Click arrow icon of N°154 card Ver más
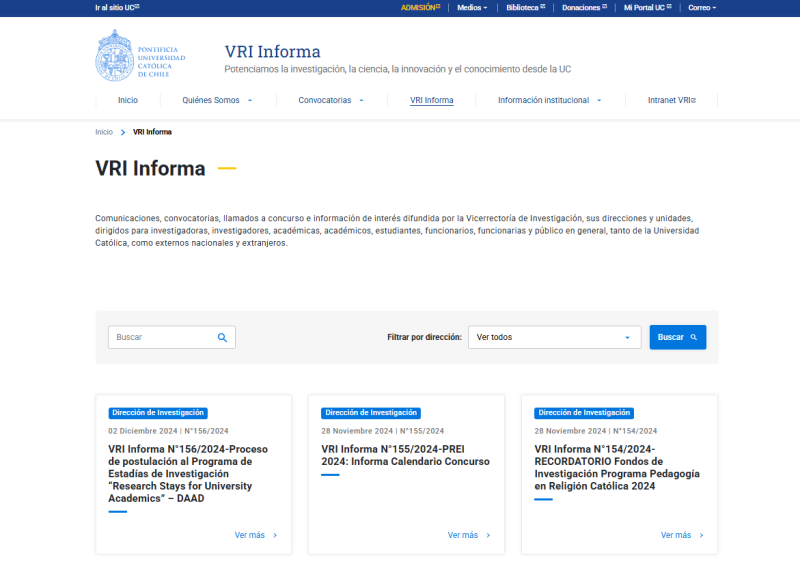 [x=702, y=535]
